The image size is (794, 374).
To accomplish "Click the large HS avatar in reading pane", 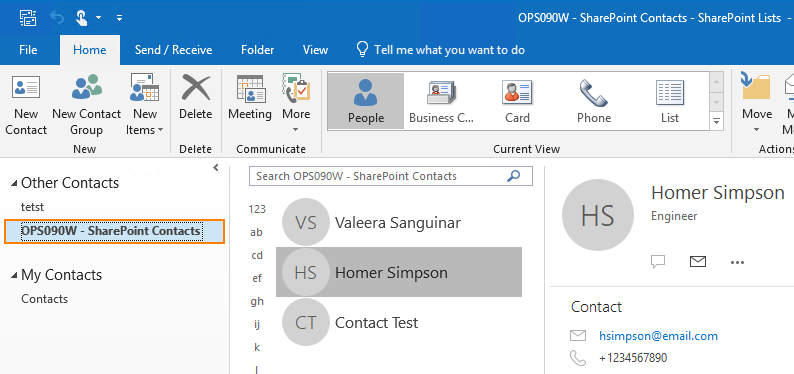I will [x=598, y=215].
